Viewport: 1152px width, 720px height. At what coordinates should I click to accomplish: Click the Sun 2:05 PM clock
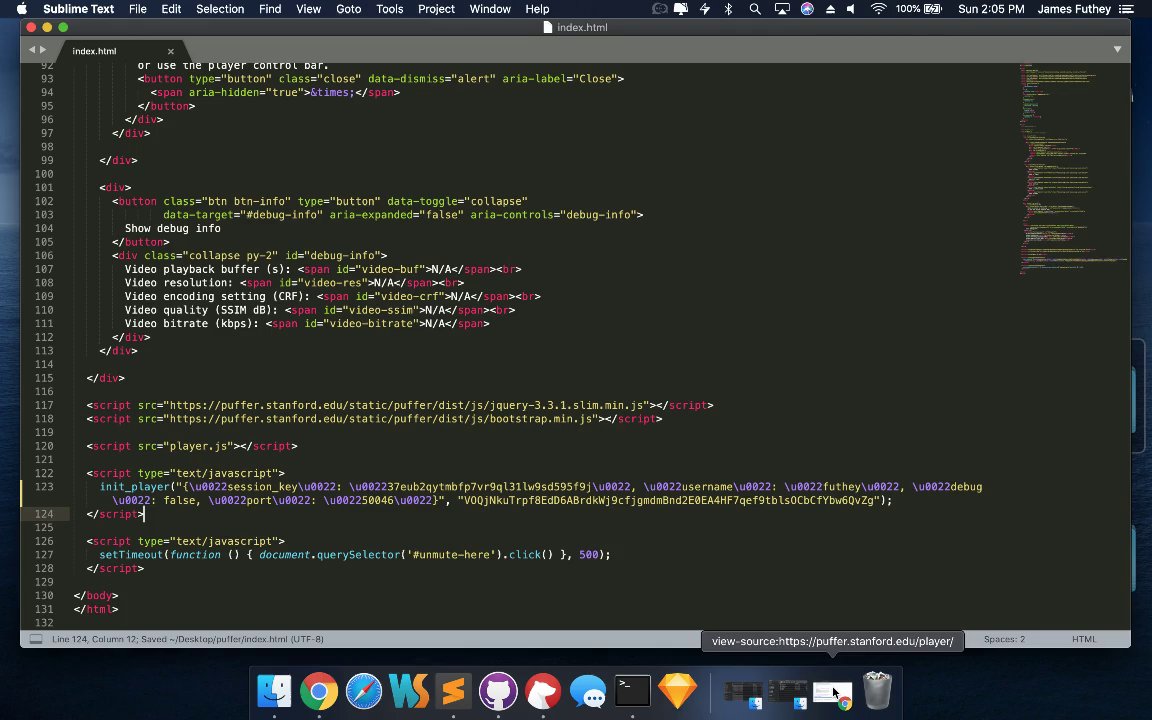pyautogui.click(x=991, y=9)
